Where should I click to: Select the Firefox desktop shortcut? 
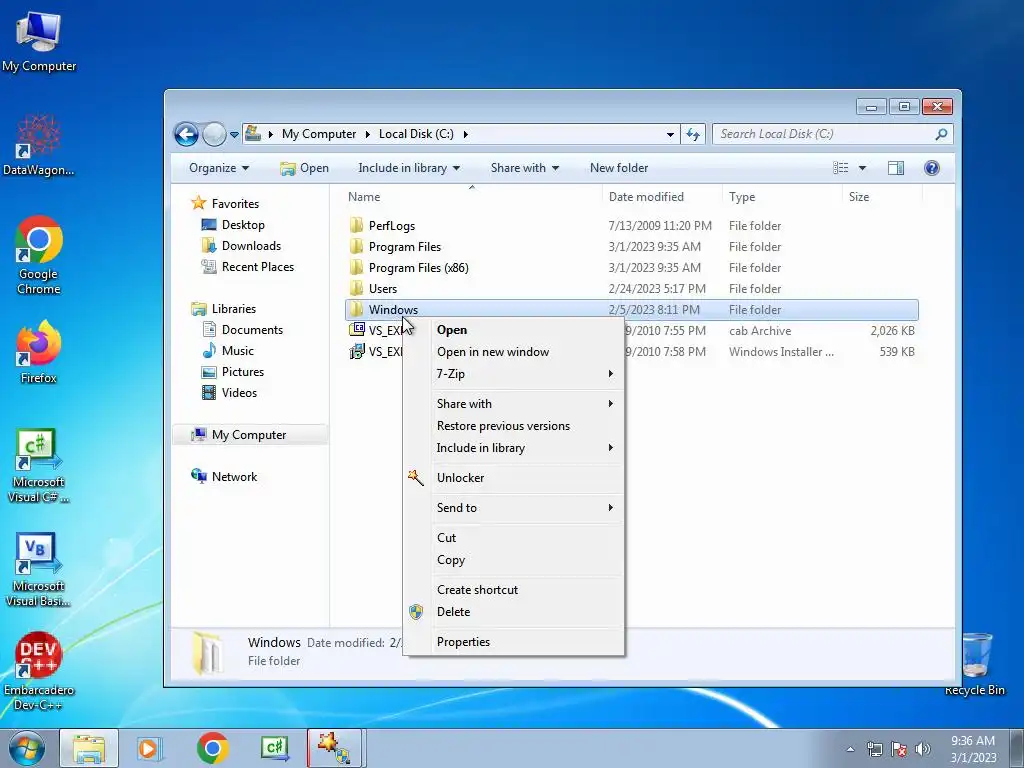tap(39, 352)
